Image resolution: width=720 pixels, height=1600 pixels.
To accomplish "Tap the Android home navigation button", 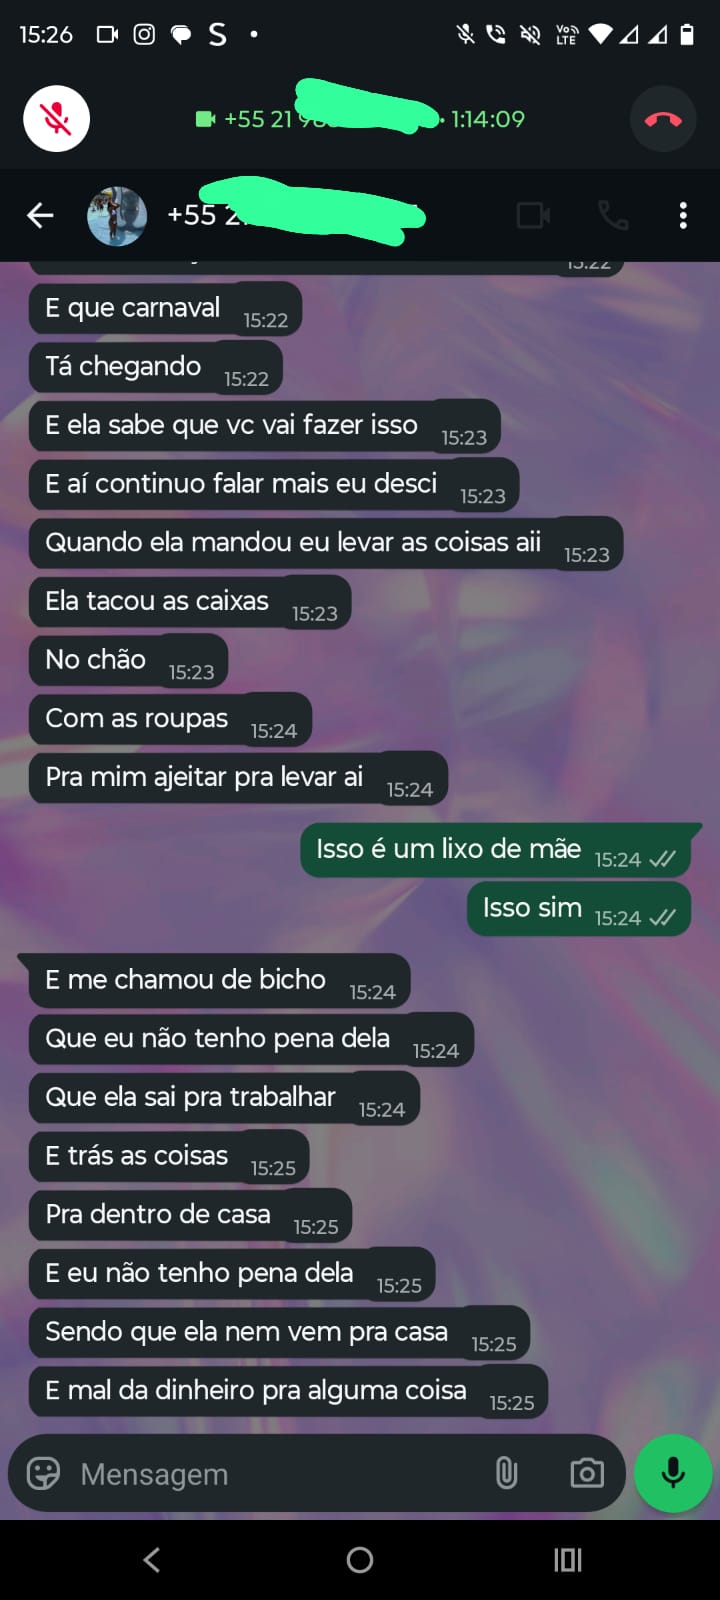I will [360, 1560].
